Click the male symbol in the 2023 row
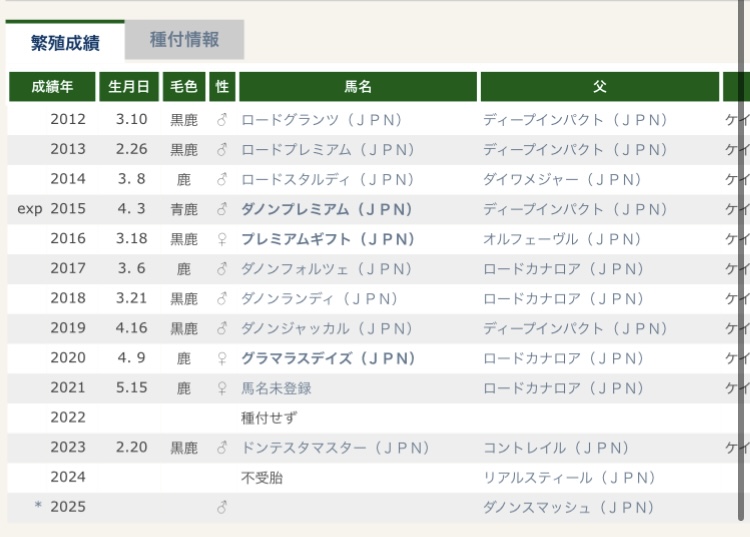Image resolution: width=750 pixels, height=537 pixels. tap(222, 448)
